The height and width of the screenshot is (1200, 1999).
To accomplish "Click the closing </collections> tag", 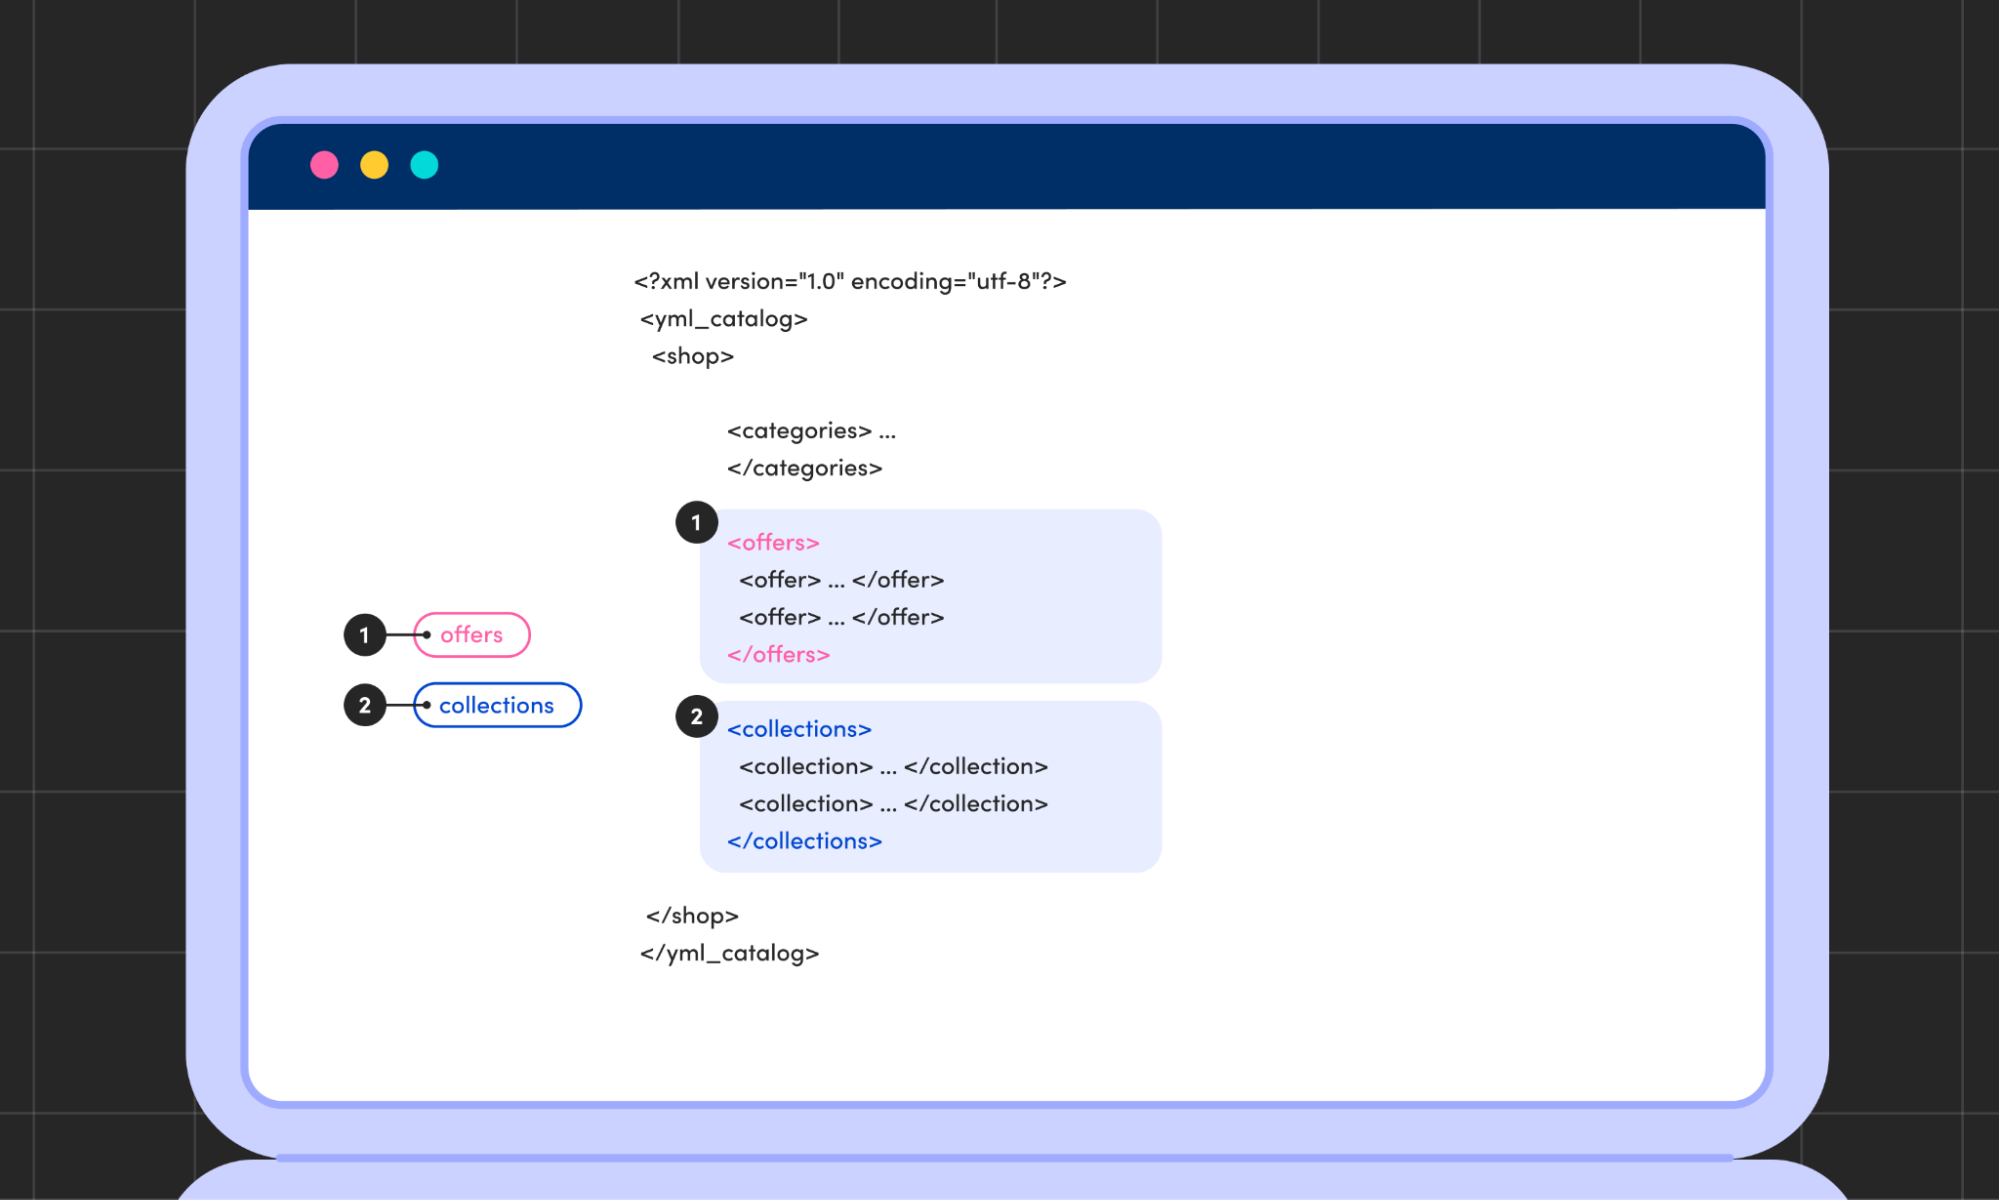I will [804, 841].
